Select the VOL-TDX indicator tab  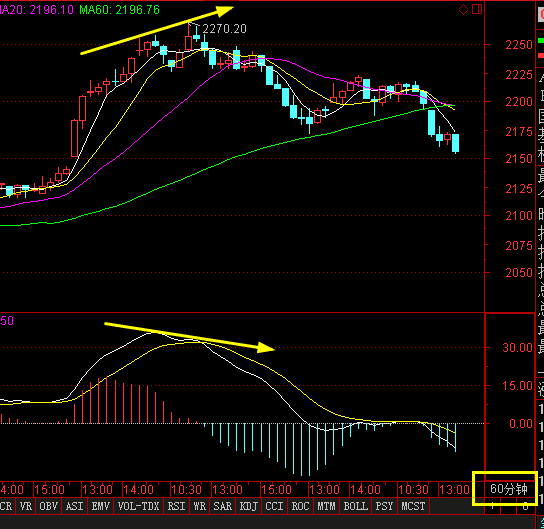138,506
